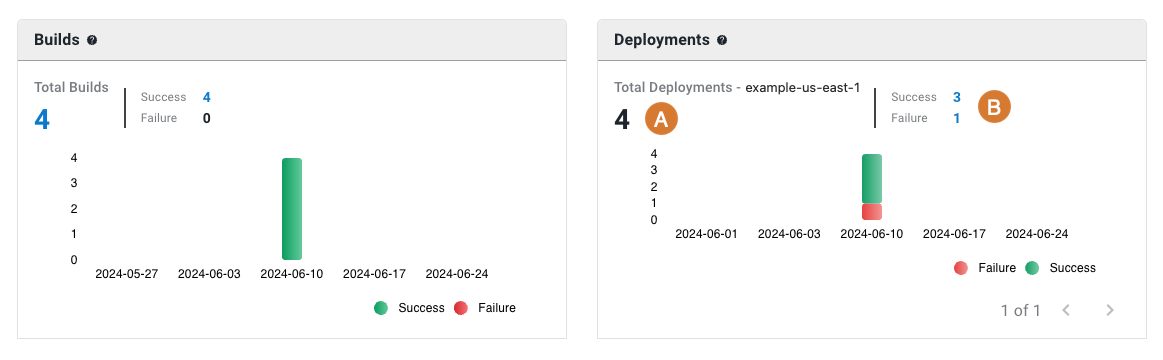Viewport: 1163px width, 360px height.
Task: Click Success text in Builds legend
Action: coord(421,308)
